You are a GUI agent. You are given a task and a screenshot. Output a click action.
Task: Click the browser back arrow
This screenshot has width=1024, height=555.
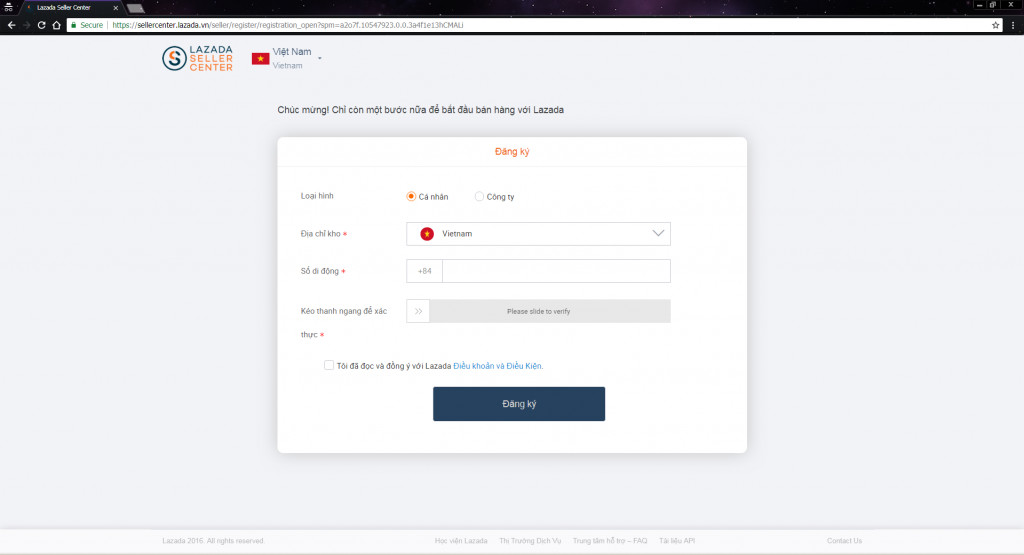11,25
